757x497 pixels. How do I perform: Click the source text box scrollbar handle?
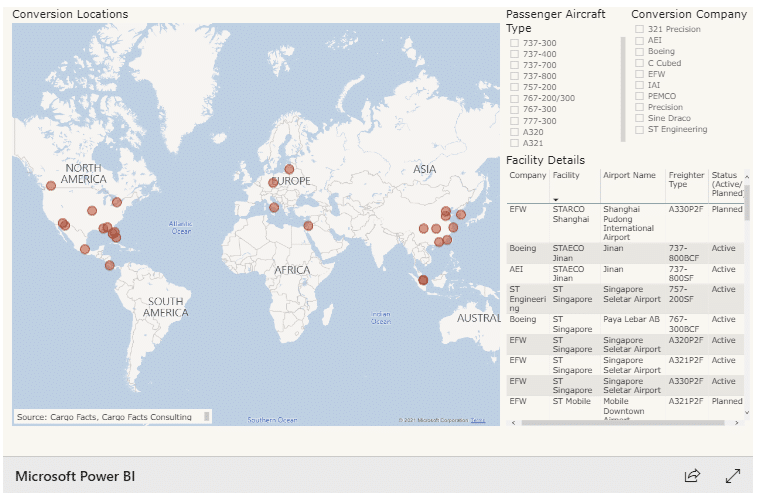tap(207, 416)
